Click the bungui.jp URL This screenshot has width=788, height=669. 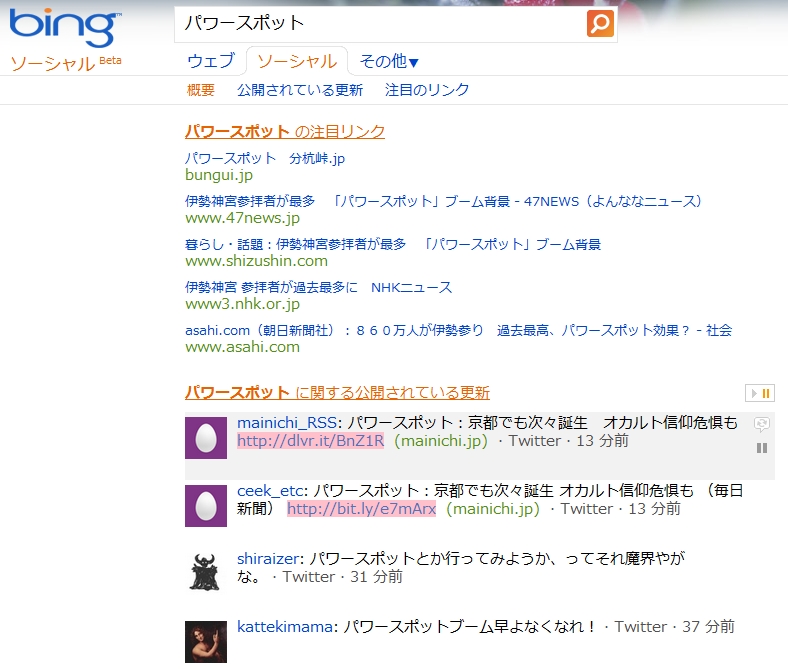219,175
